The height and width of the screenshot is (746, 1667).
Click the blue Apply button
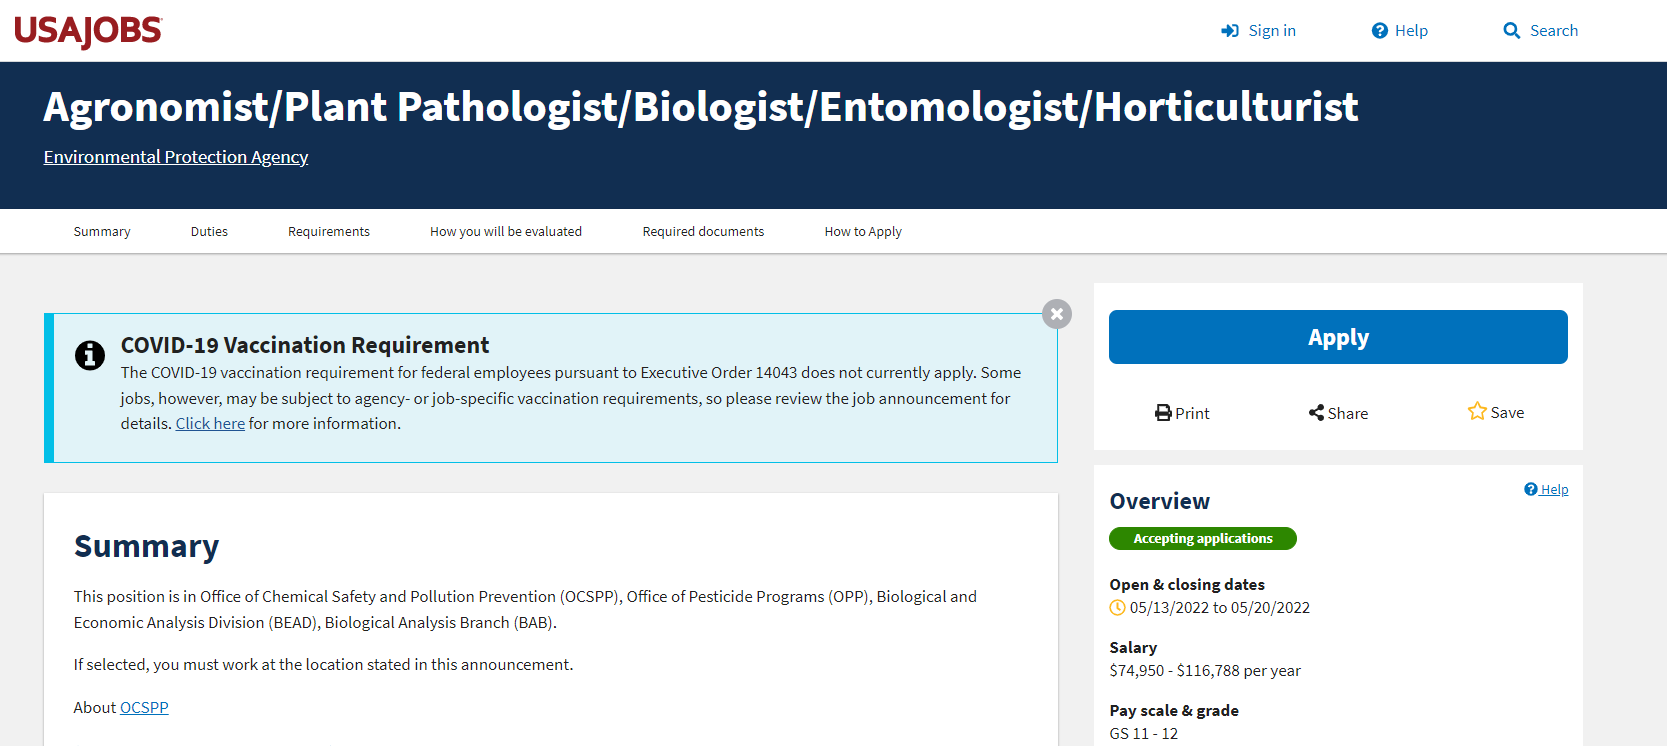coord(1338,337)
